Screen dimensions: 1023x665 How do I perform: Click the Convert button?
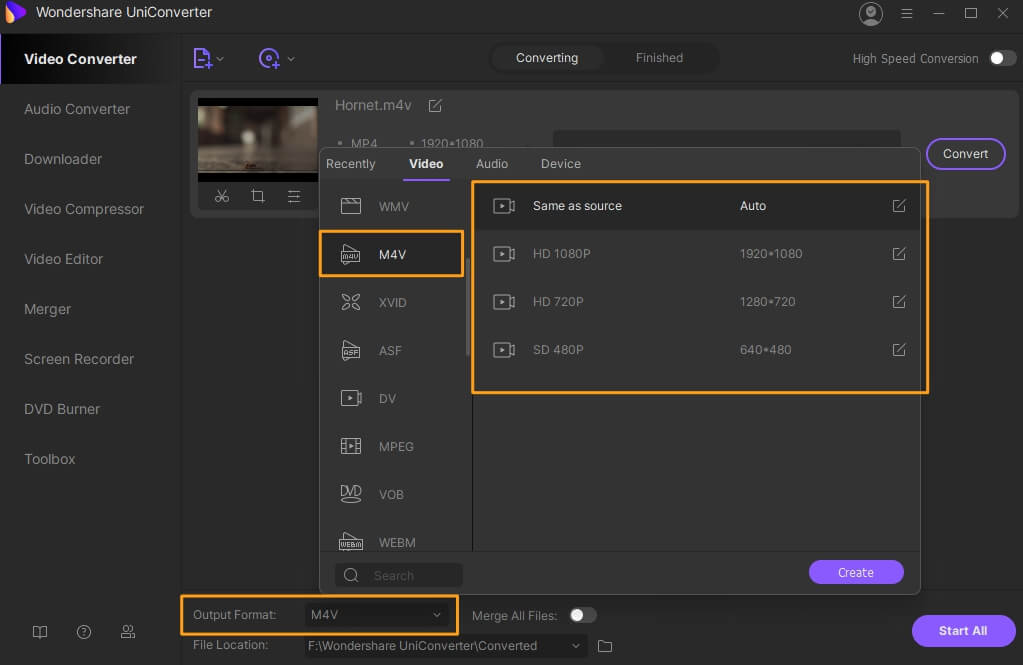point(965,154)
